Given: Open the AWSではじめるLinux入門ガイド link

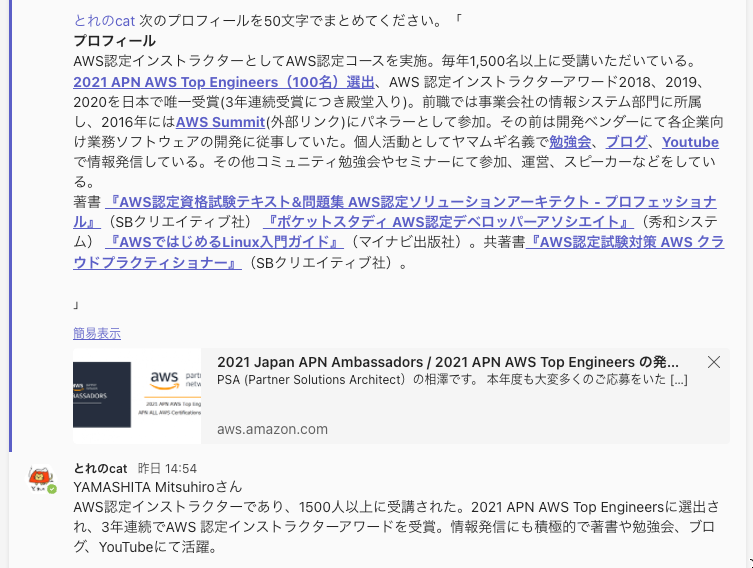Looking at the screenshot, I should pyautogui.click(x=224, y=242).
